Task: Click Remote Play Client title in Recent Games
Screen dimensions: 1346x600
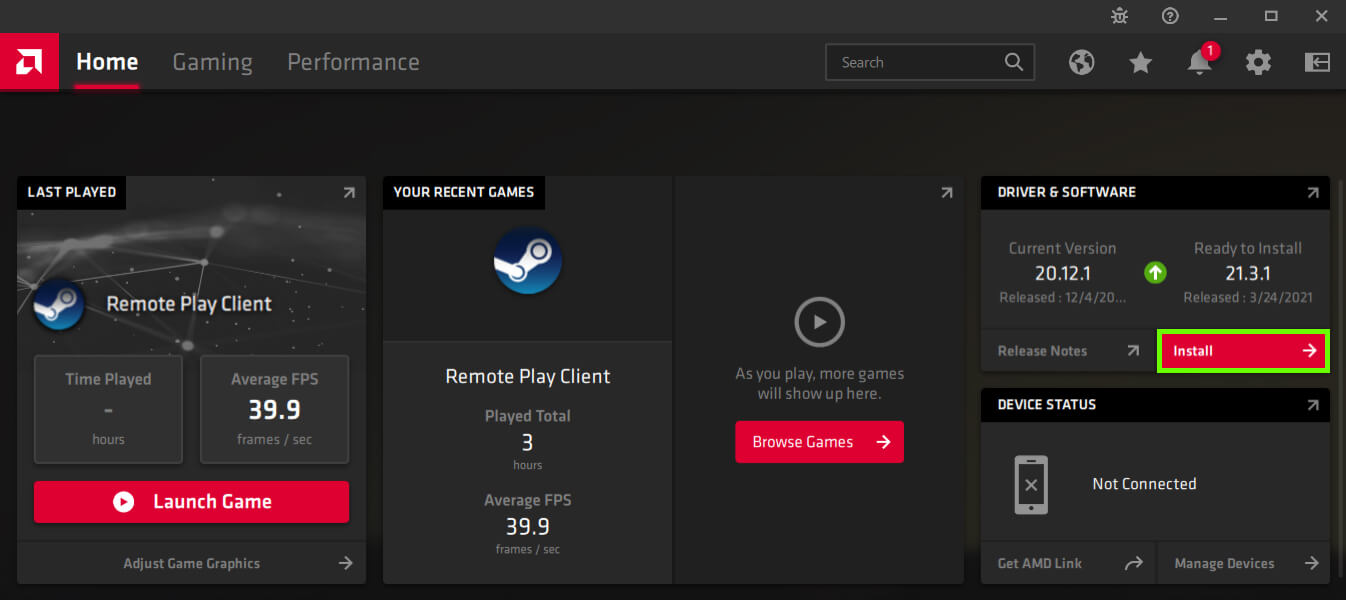Action: (528, 377)
